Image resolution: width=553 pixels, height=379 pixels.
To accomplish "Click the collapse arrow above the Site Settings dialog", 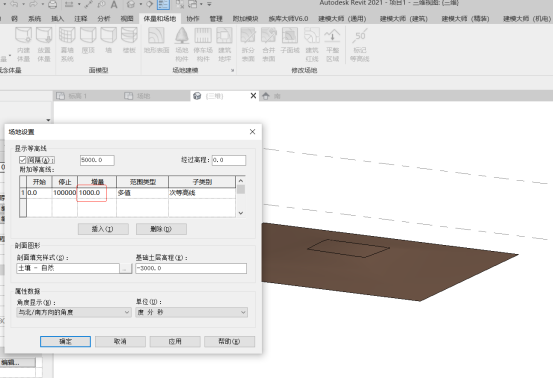I will [48, 120].
